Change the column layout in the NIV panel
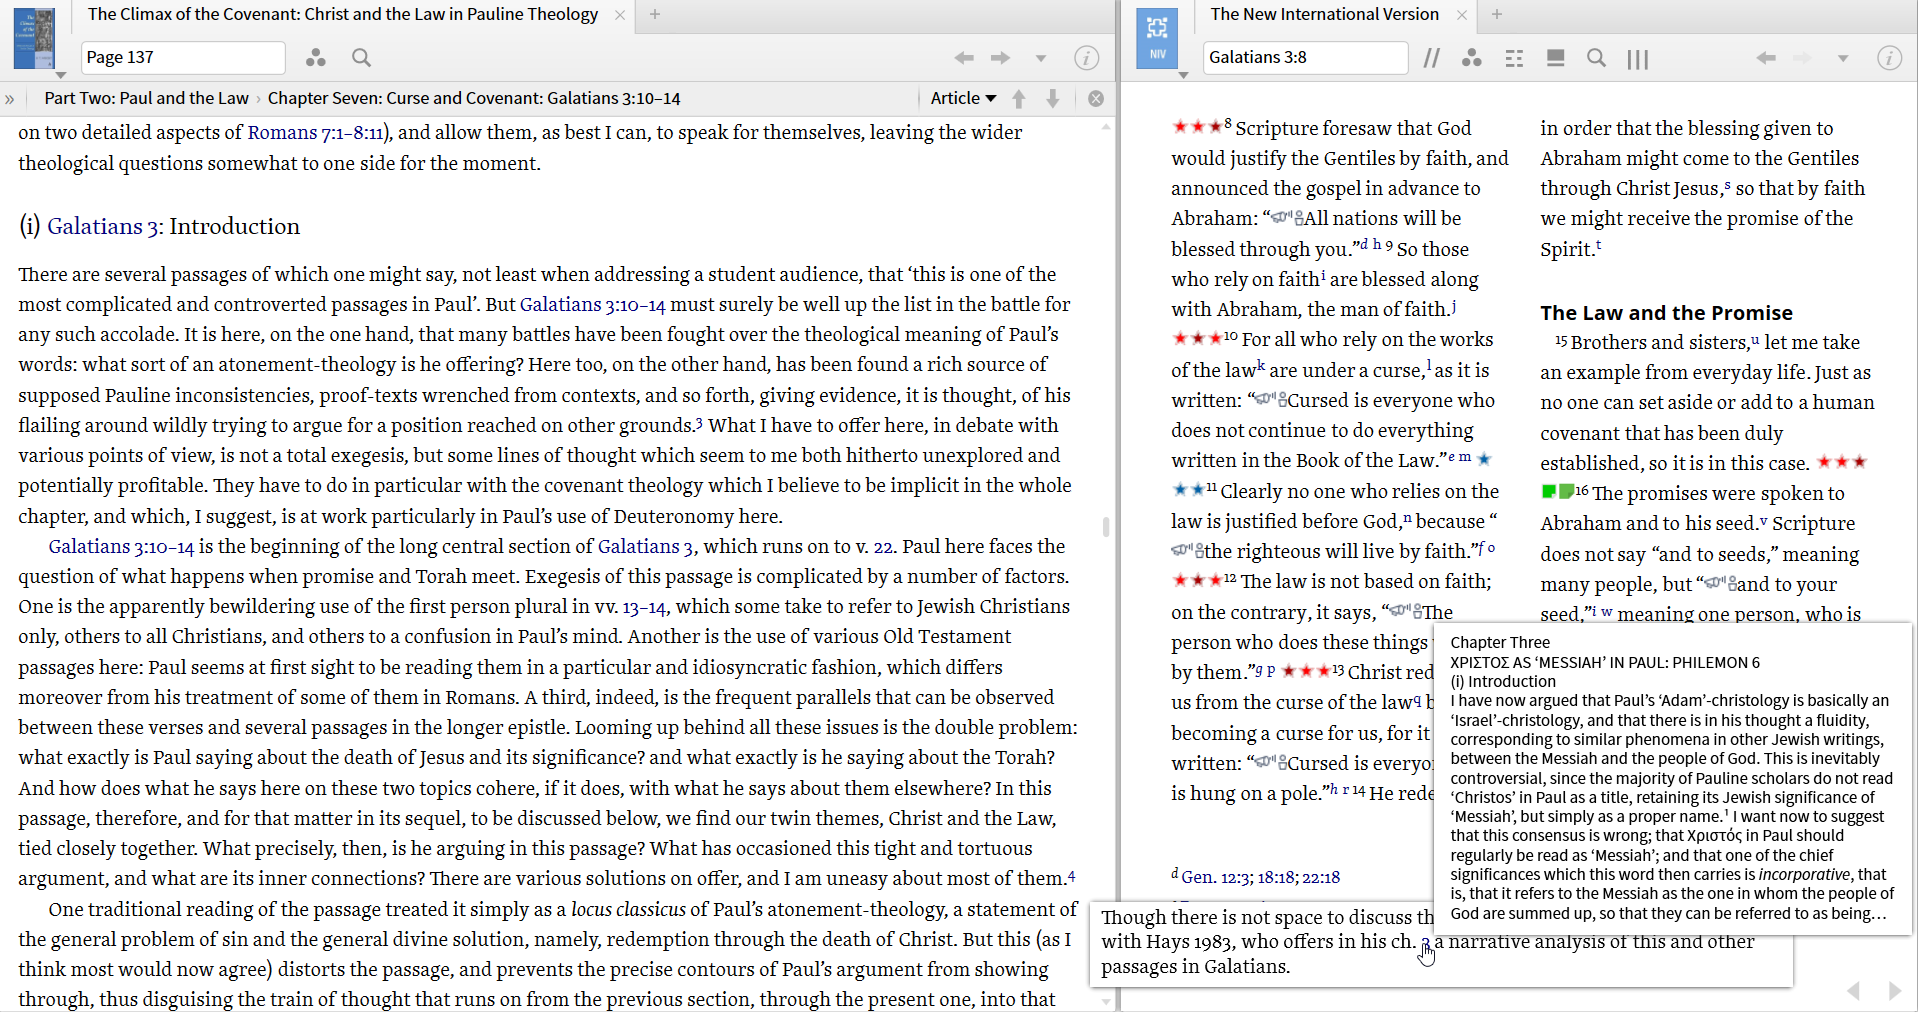 [x=1638, y=59]
